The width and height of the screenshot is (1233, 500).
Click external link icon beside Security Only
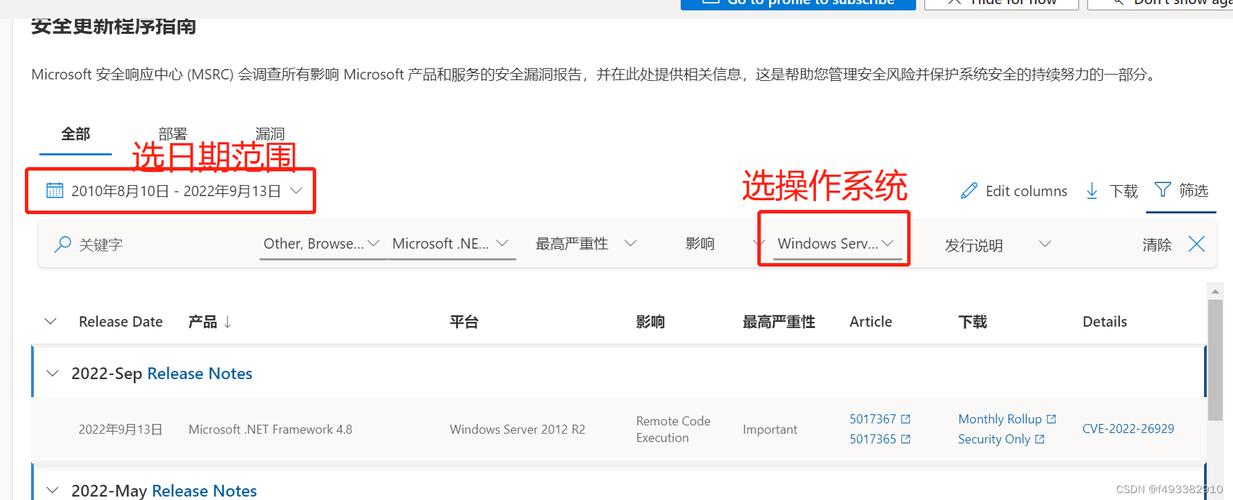click(x=1040, y=440)
